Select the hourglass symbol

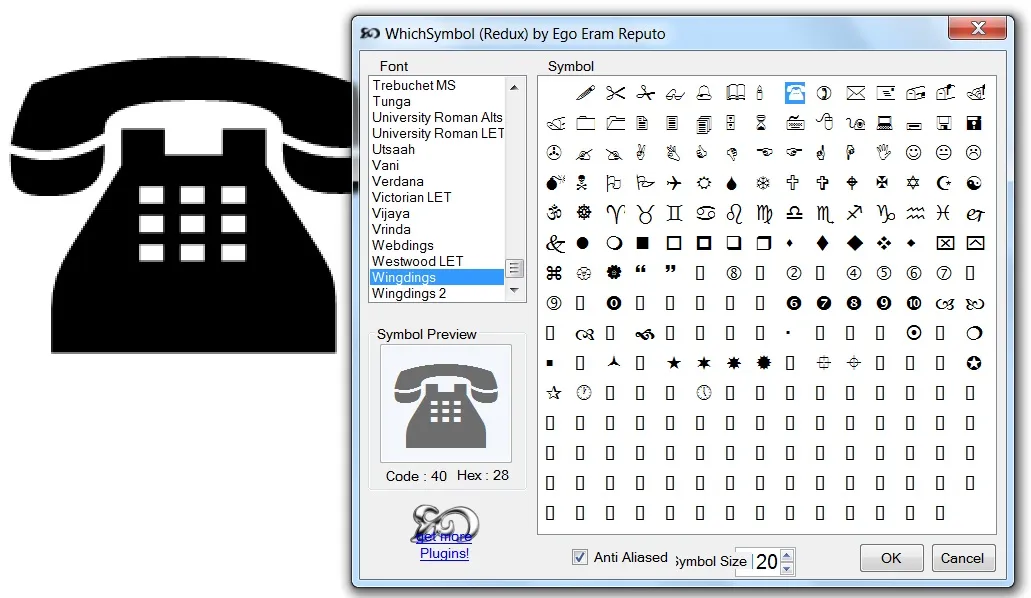(x=761, y=123)
